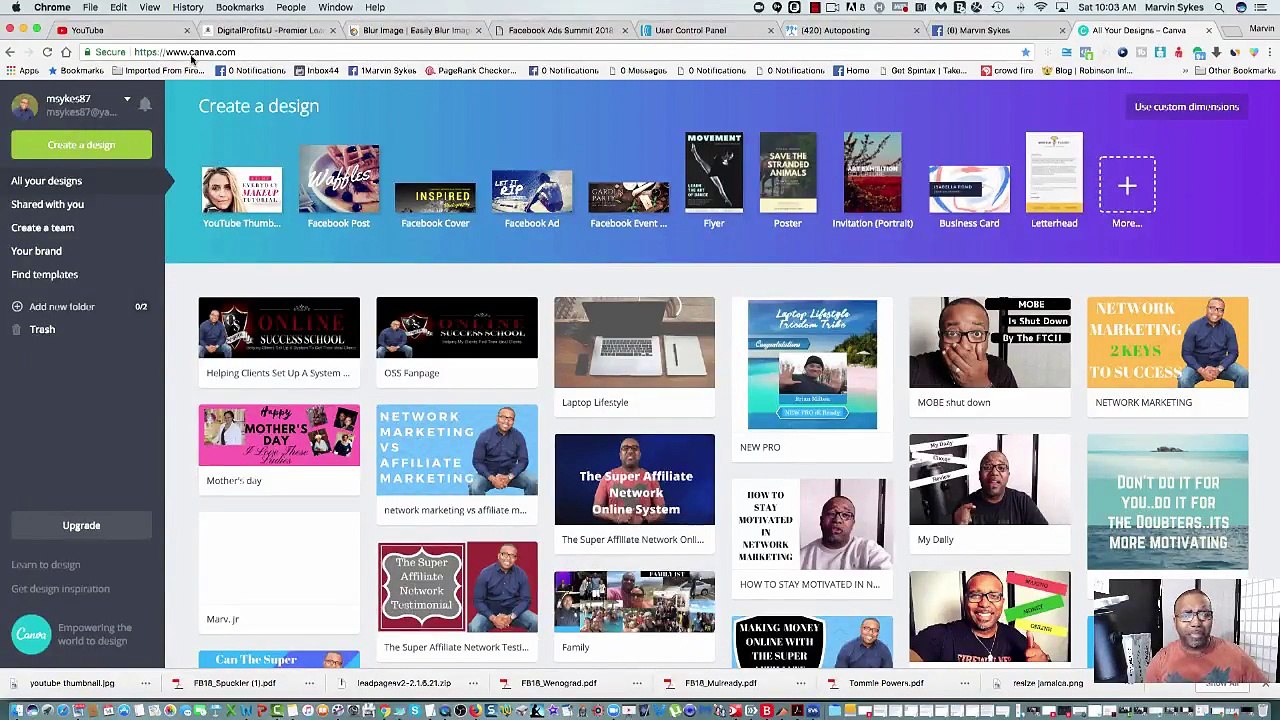Expand options for leadpagesv2 zip download

pyautogui.click(x=473, y=683)
